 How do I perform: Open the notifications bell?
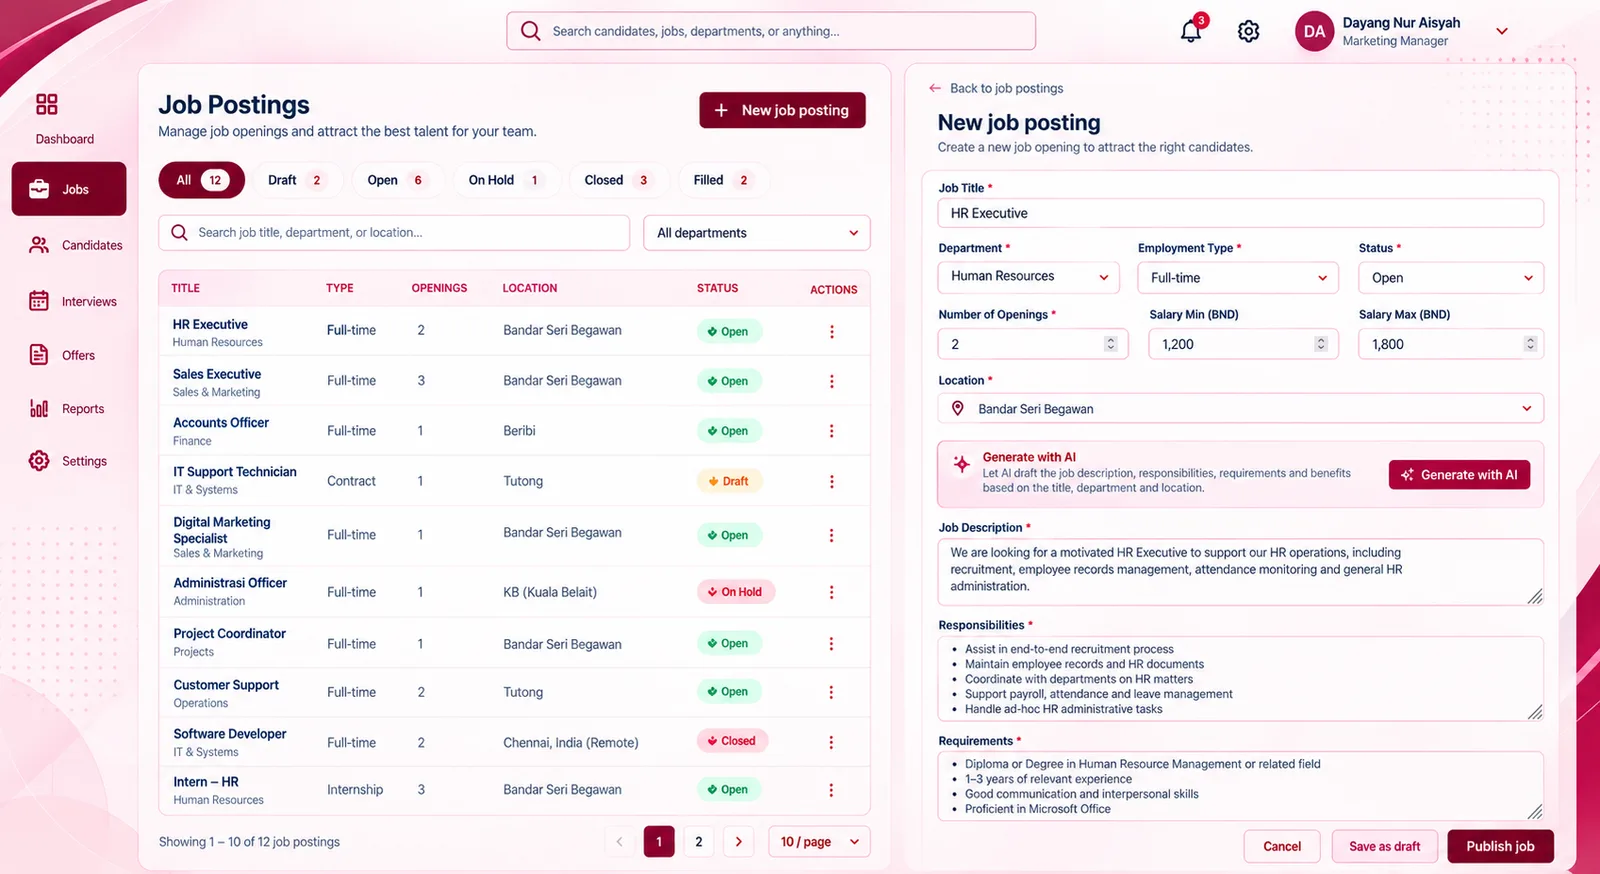click(1190, 31)
